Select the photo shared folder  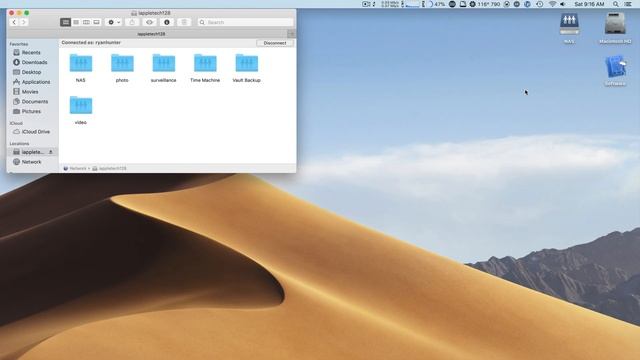(x=122, y=68)
